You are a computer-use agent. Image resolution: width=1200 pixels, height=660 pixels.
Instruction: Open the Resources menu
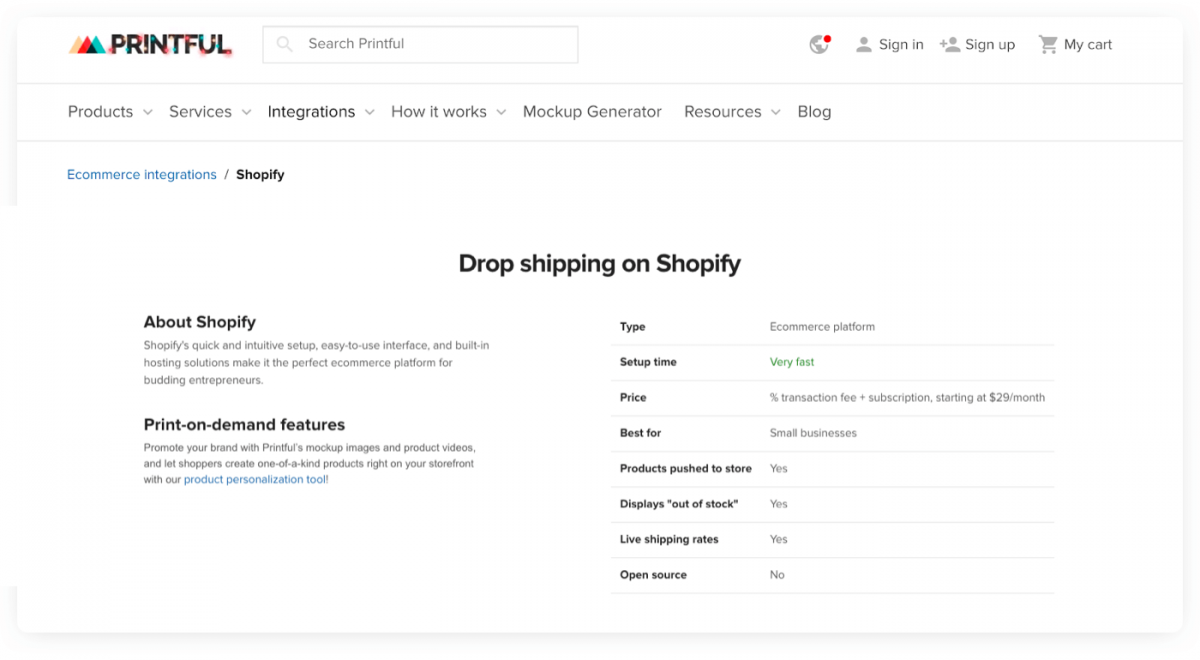click(x=723, y=112)
